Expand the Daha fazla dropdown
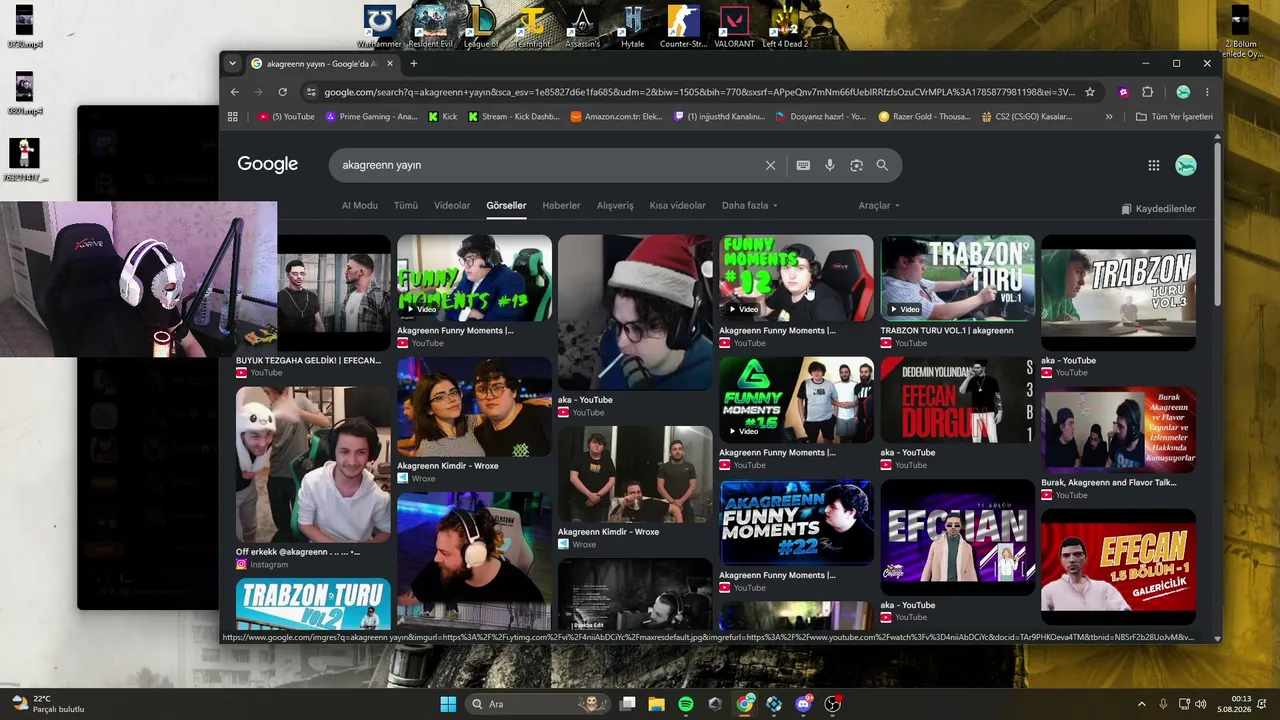The width and height of the screenshot is (1280, 720). pyautogui.click(x=749, y=206)
